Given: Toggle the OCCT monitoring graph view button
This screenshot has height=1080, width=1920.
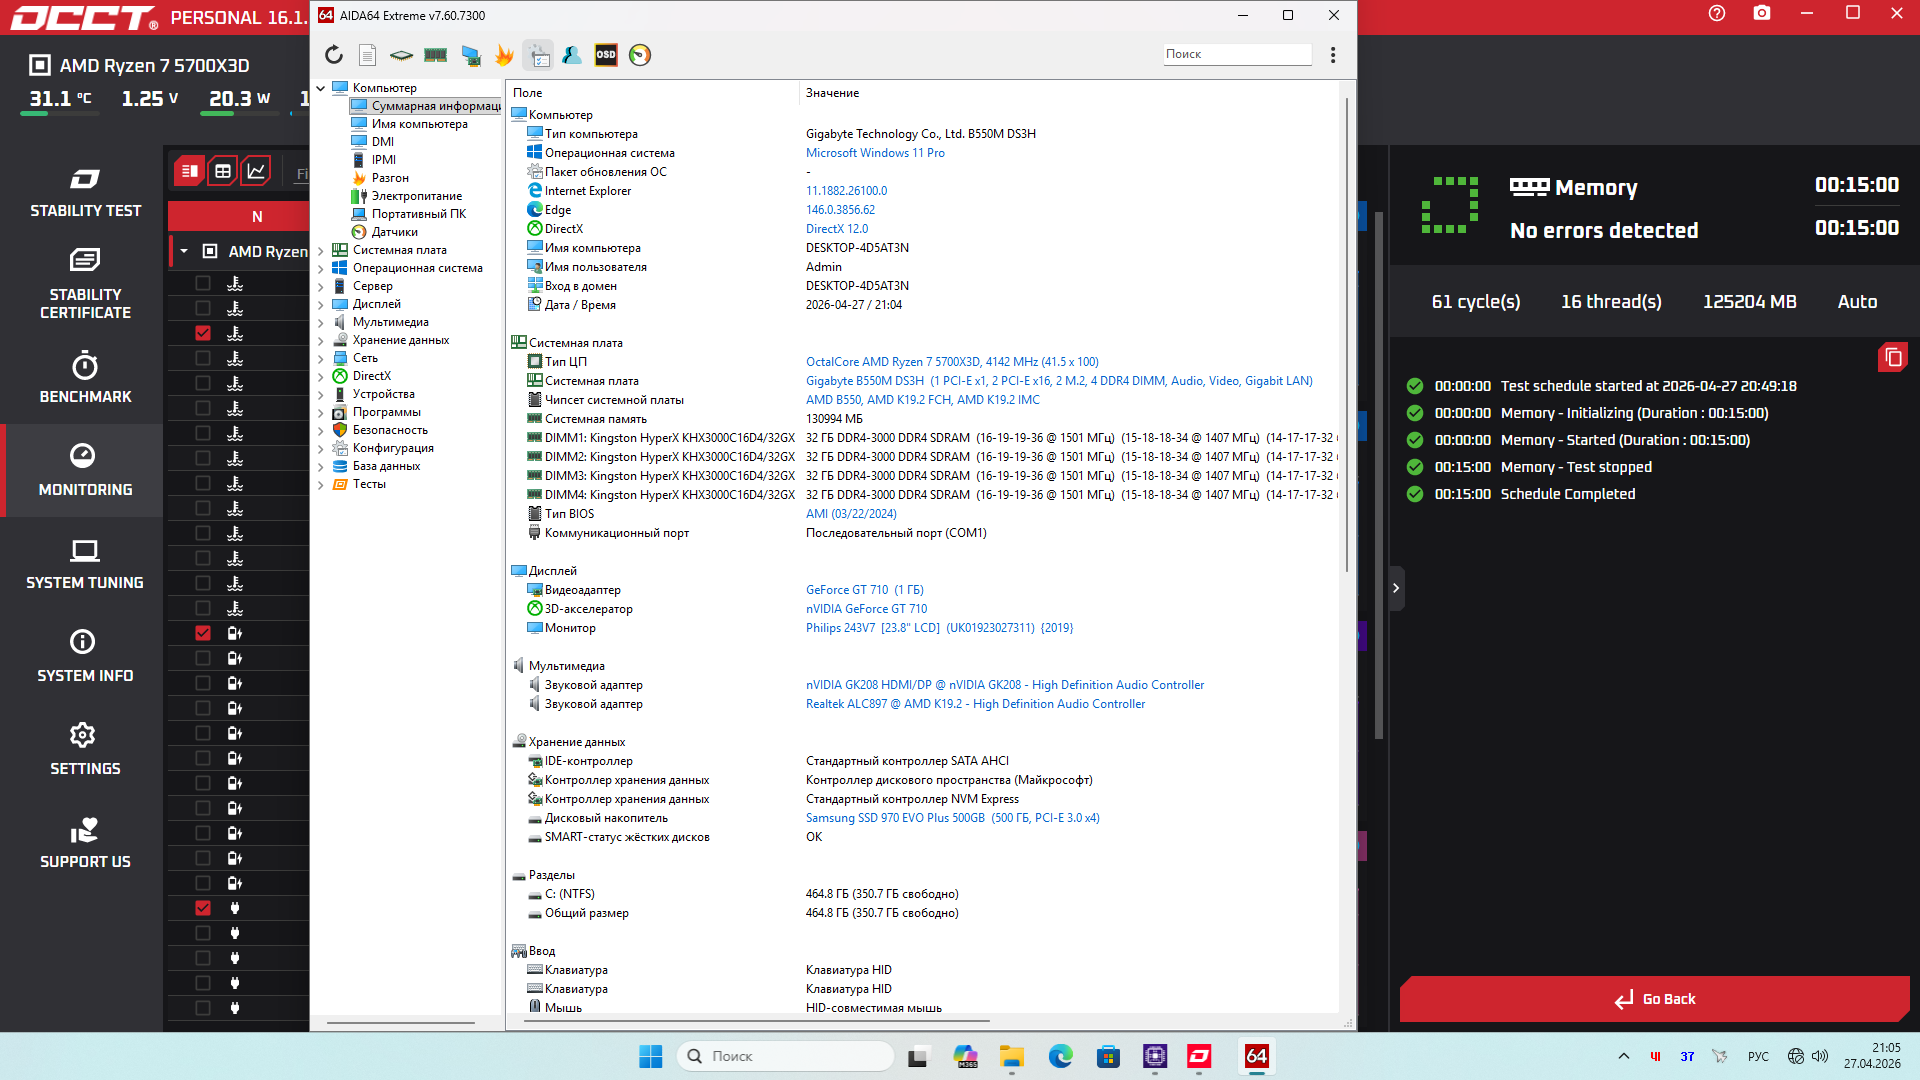Looking at the screenshot, I should pos(257,171).
